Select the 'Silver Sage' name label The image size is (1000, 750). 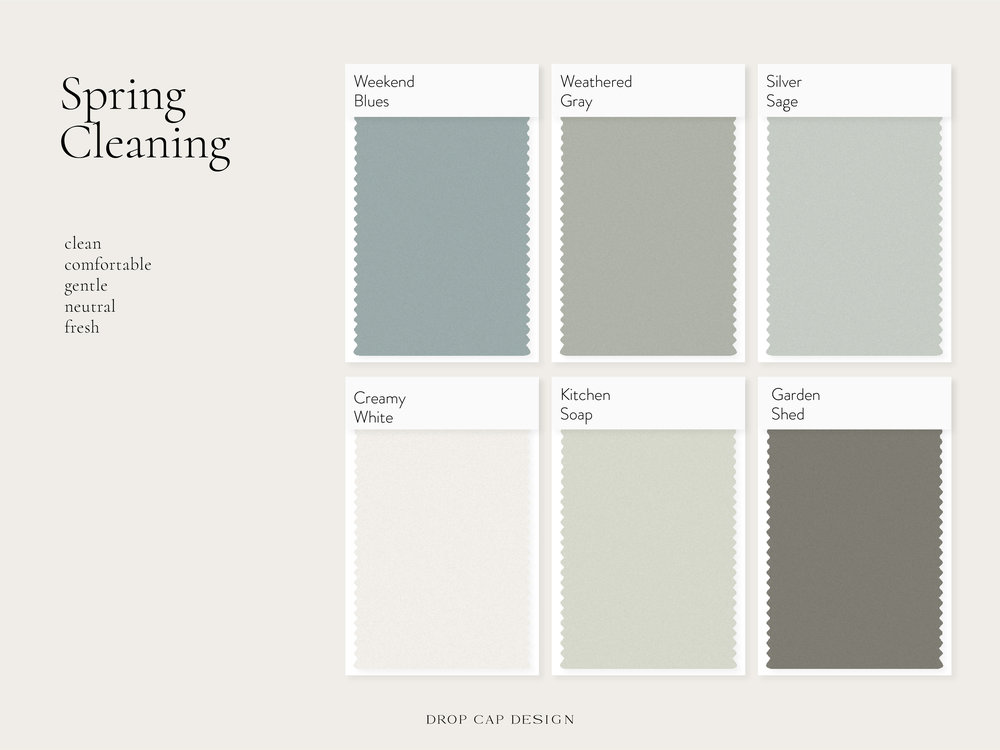click(784, 91)
